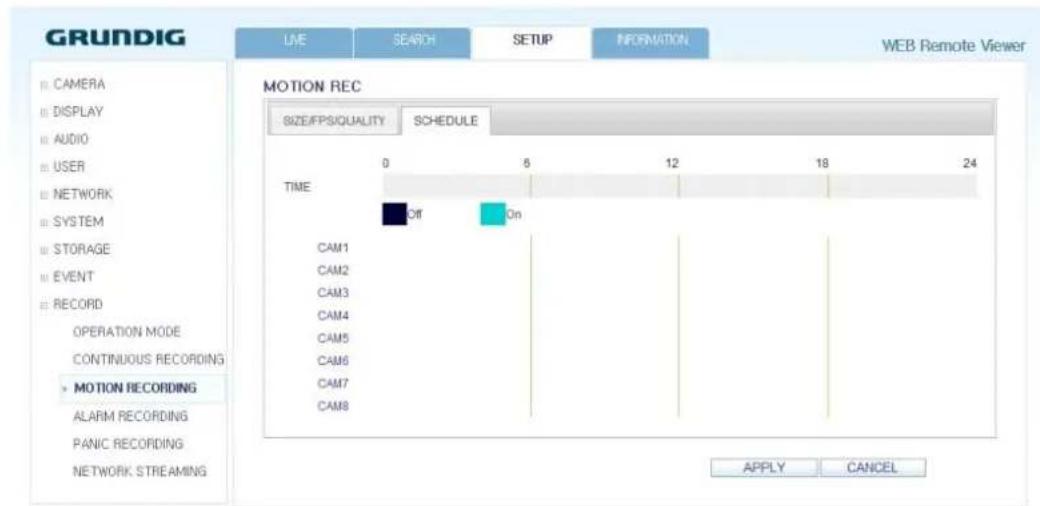1040x506 pixels.
Task: Click hour 24 on the time scale
Action: (970, 163)
